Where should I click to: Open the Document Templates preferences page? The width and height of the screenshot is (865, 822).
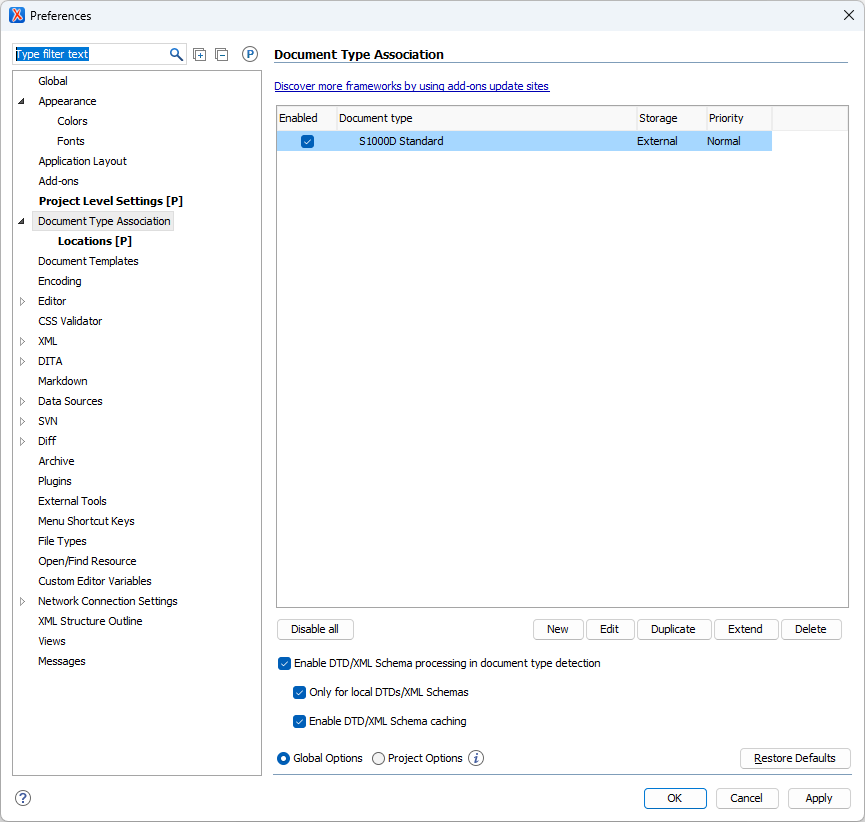88,261
